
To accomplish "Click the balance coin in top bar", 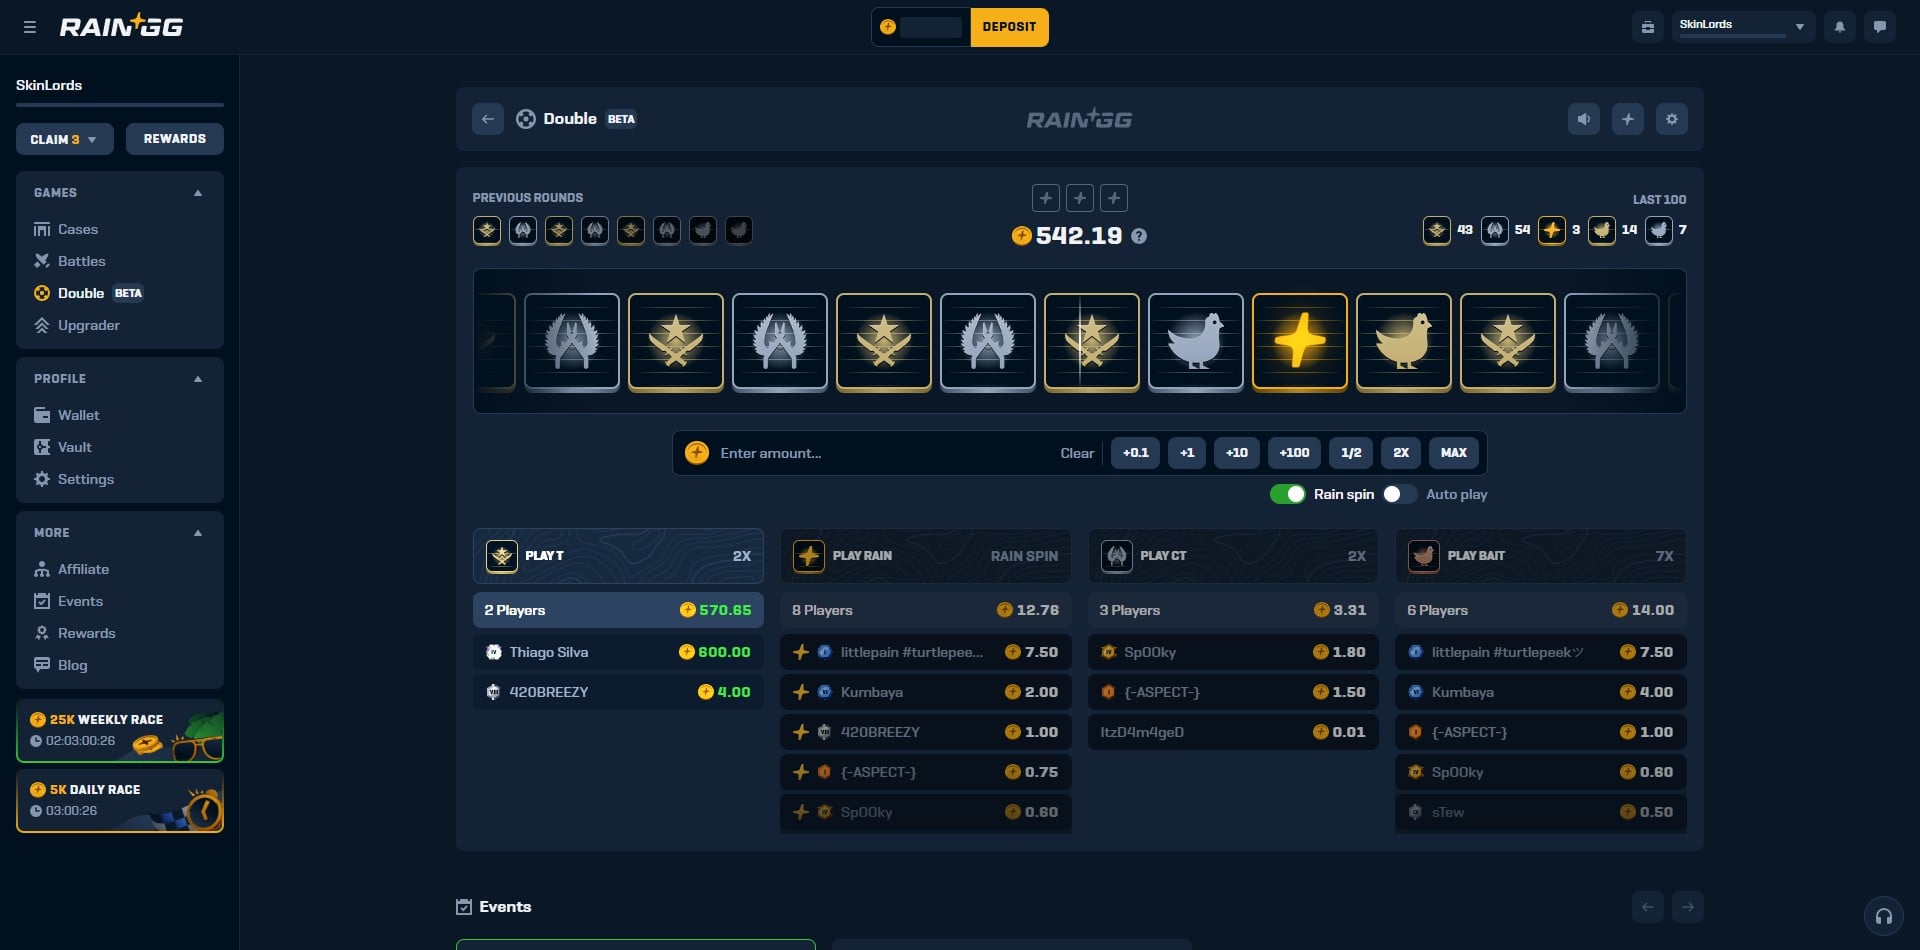I will [x=888, y=27].
